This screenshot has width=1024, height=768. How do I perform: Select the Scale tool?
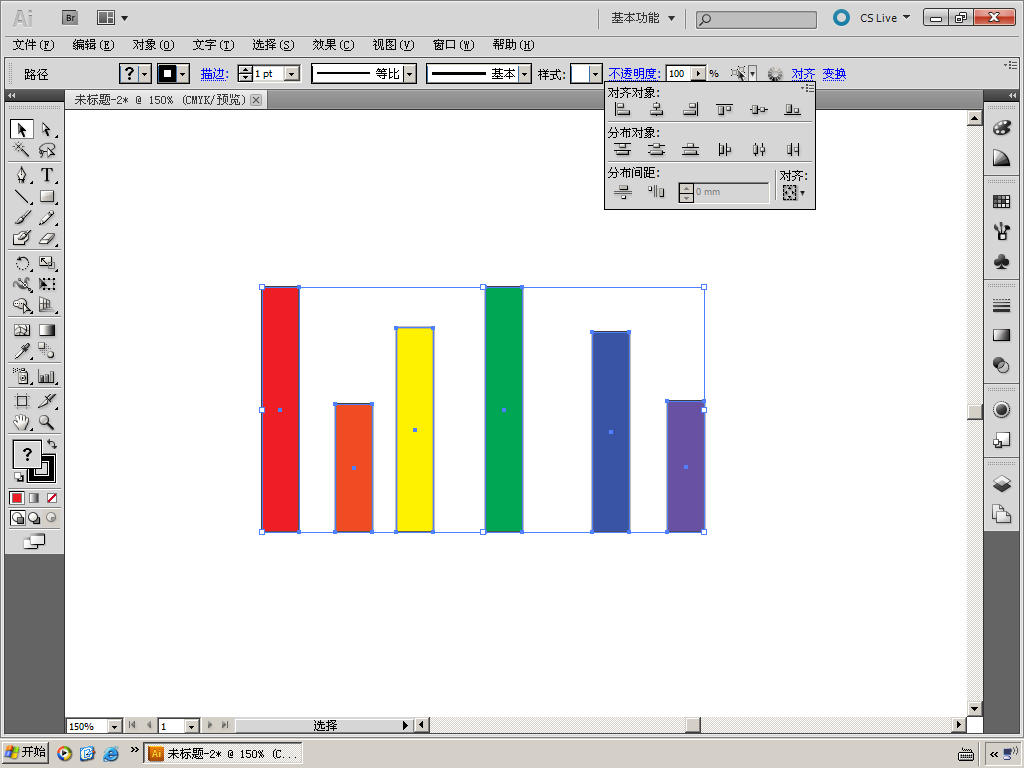(46, 263)
